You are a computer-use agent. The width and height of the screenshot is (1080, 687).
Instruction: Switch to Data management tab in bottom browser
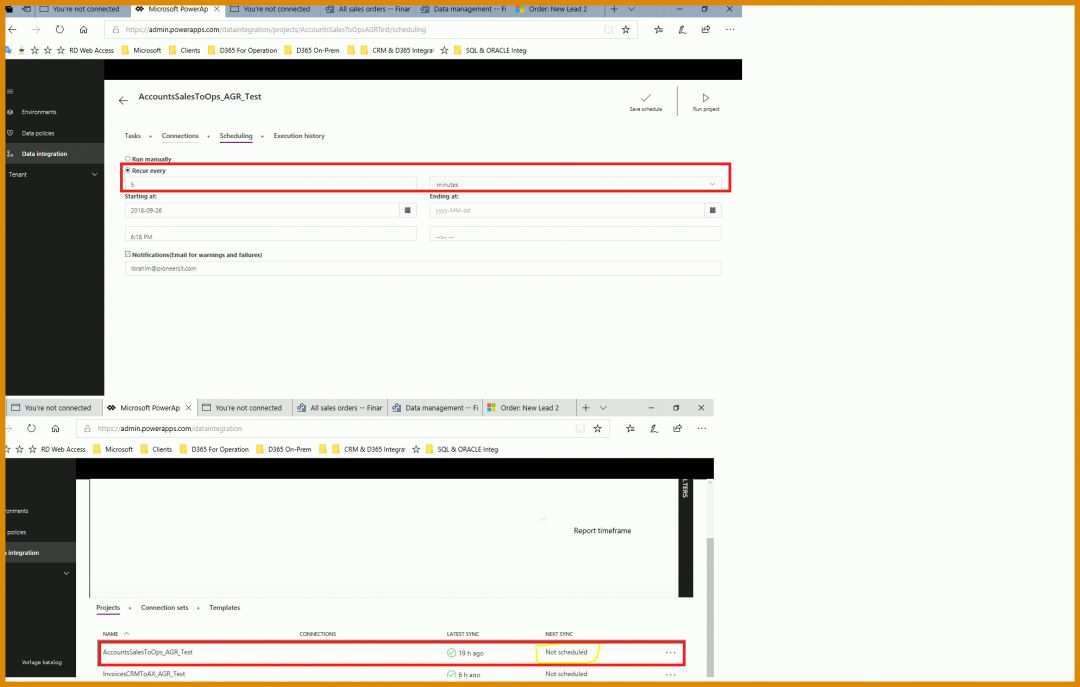pos(435,408)
